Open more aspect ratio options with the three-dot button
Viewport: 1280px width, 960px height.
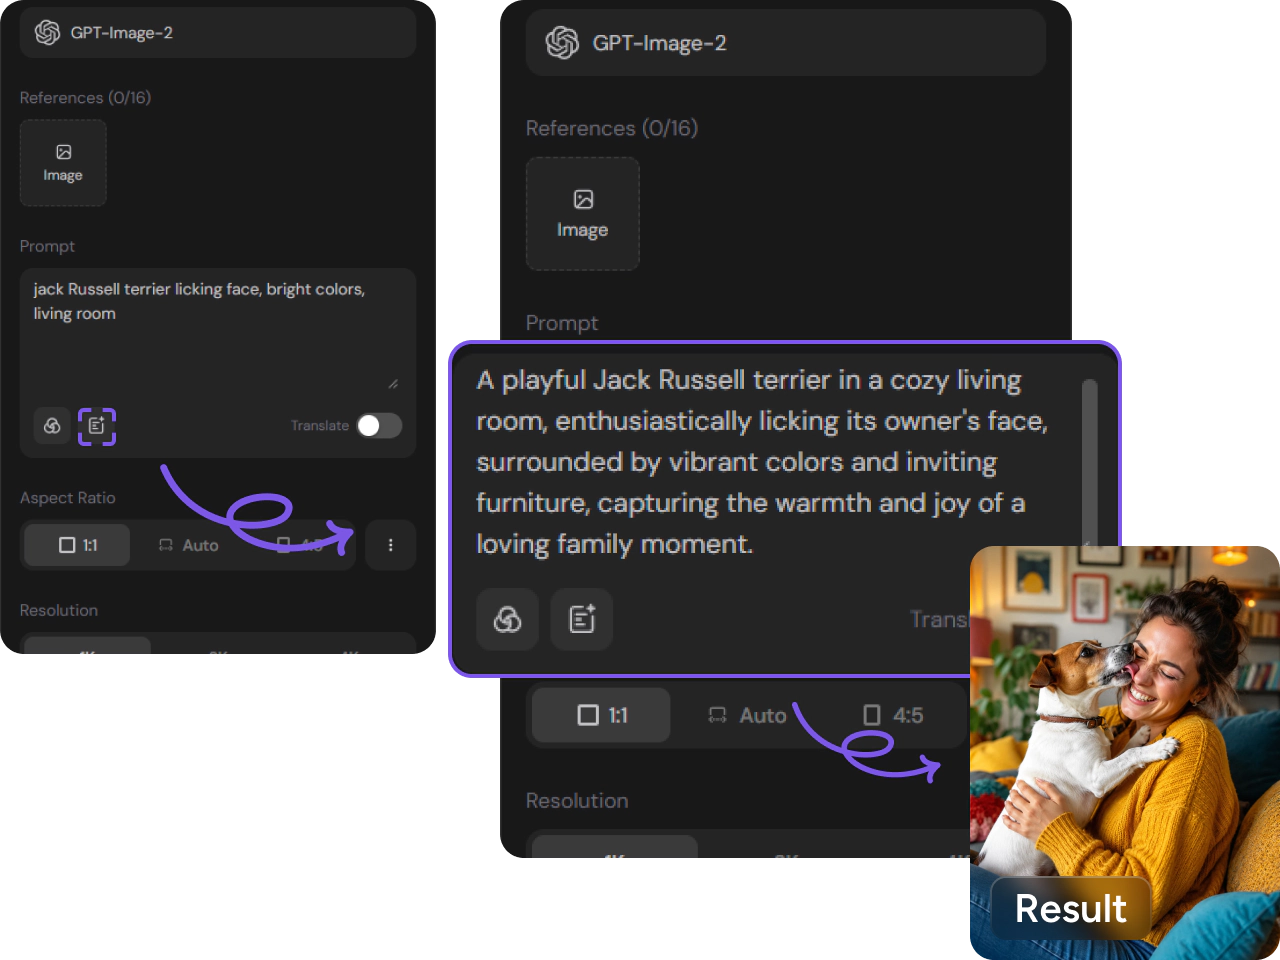[x=390, y=545]
